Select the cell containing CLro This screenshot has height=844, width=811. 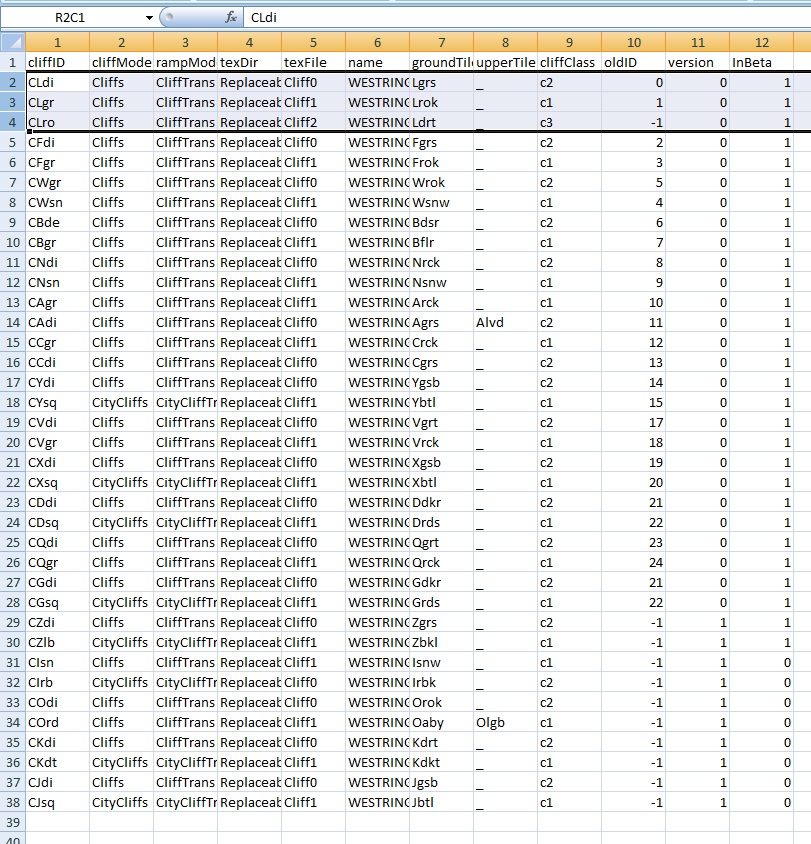pos(58,122)
